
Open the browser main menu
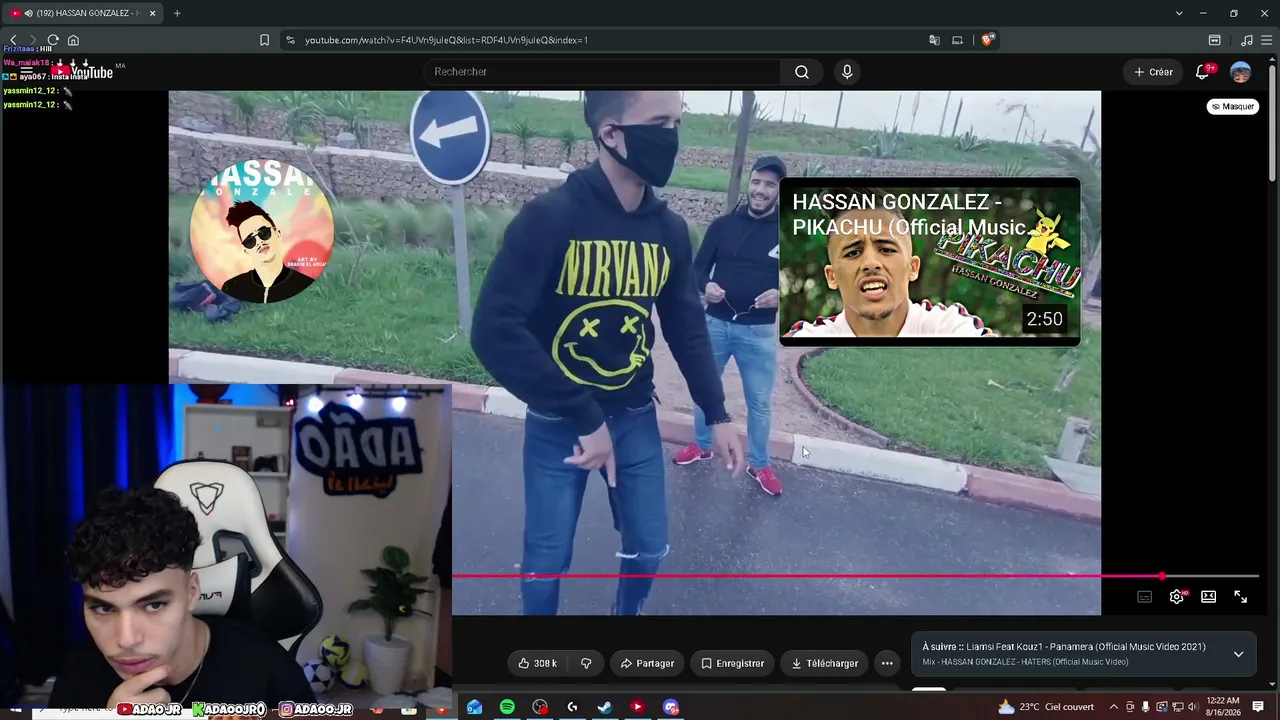(x=1267, y=40)
